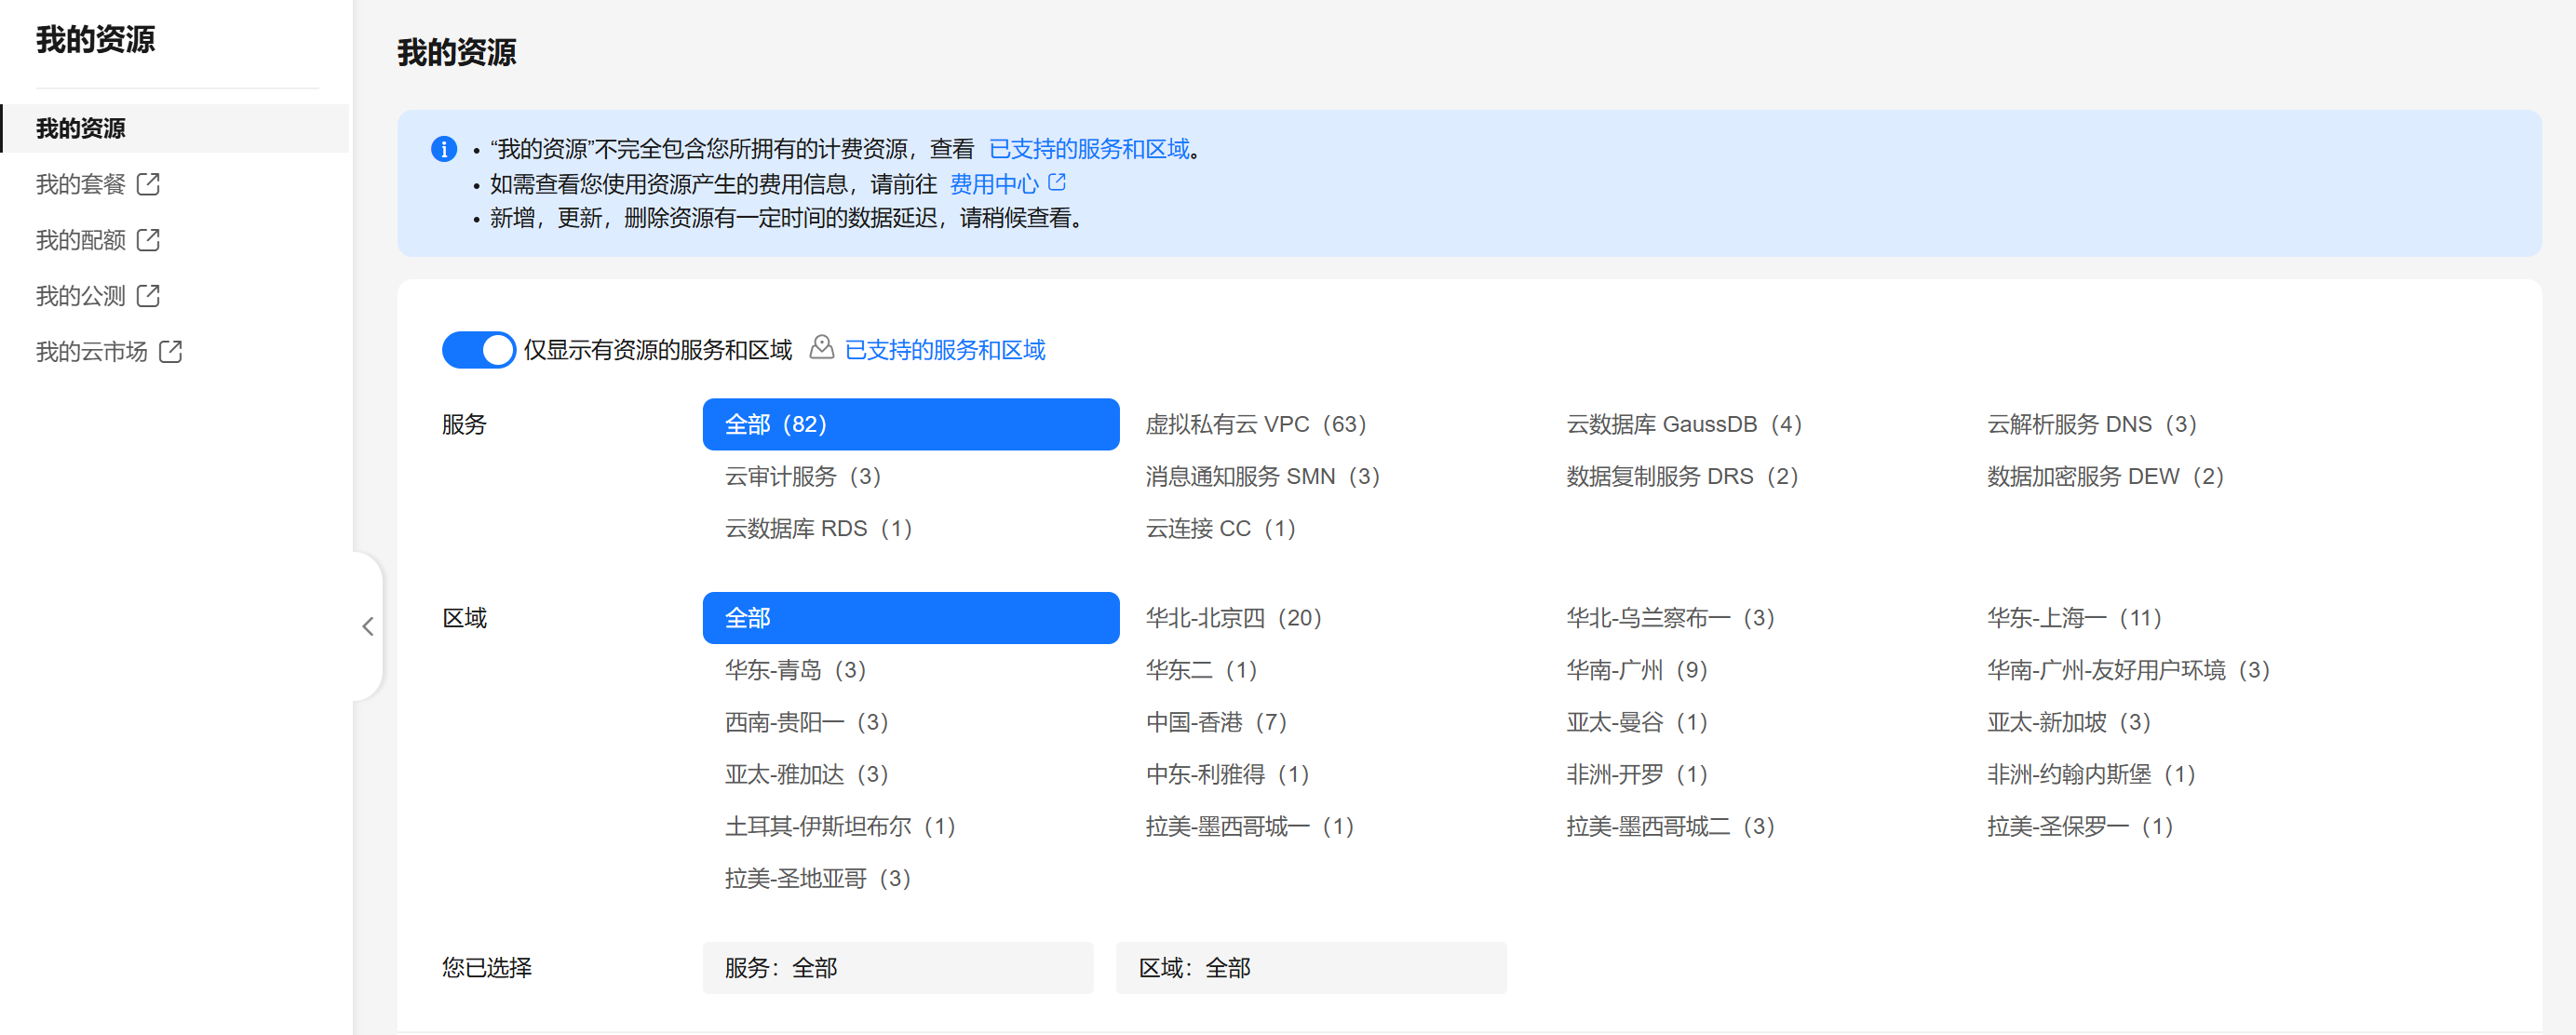
Task: Click the 服务：全部 selected filter box
Action: 897,967
